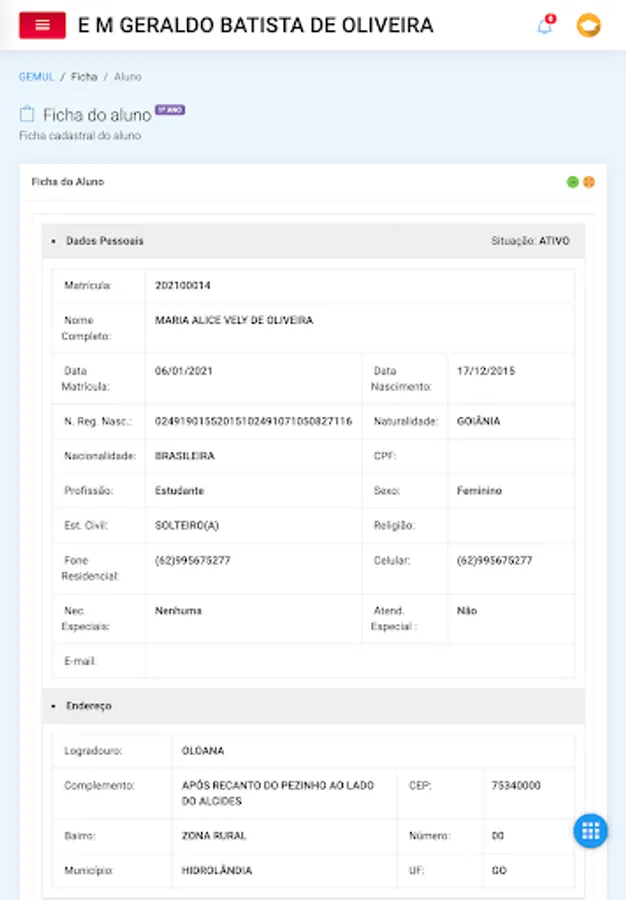Image resolution: width=626 pixels, height=900 pixels.
Task: Click CEP value 75340000
Action: (x=516, y=785)
